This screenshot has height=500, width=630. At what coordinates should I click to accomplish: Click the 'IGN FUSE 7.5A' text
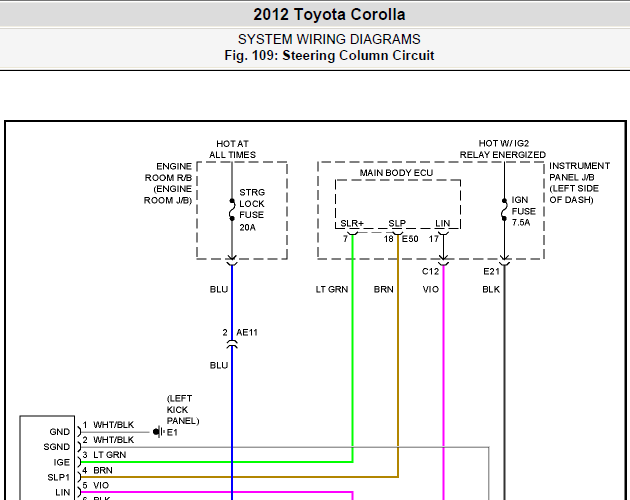pos(524,211)
